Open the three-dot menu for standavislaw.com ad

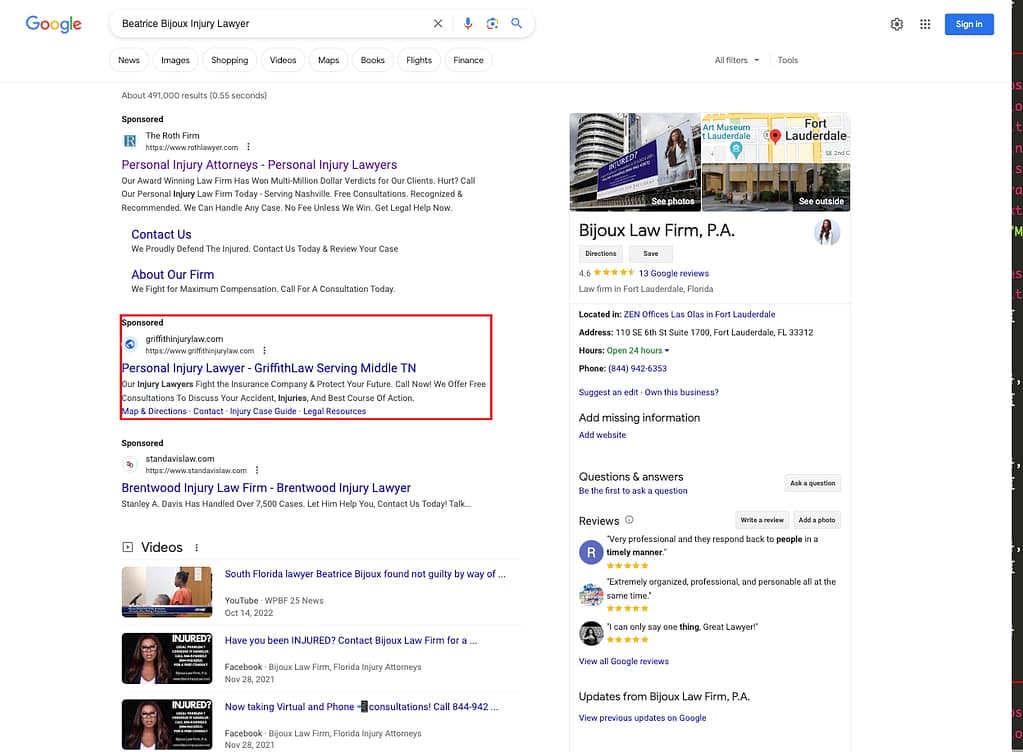pos(257,470)
